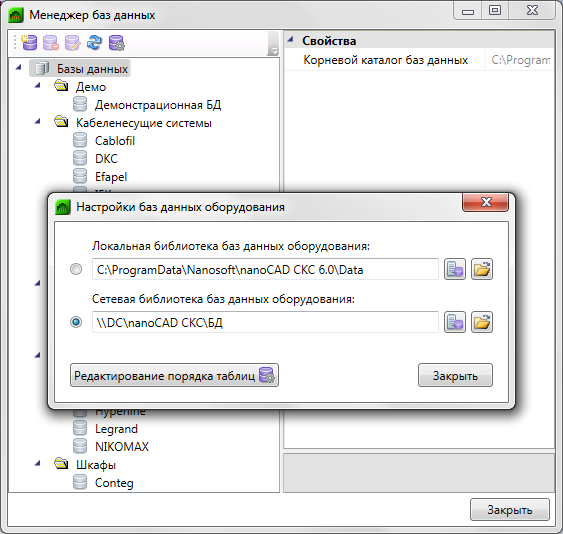Click the delete database toolbar icon
The width and height of the screenshot is (563, 534).
(51, 43)
